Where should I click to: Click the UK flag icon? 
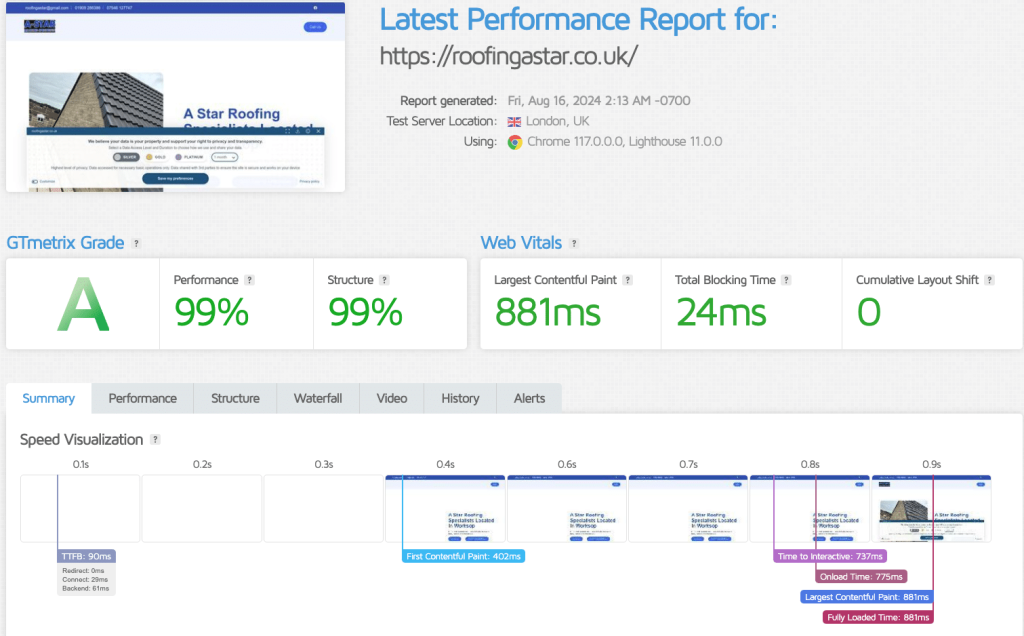[x=515, y=121]
